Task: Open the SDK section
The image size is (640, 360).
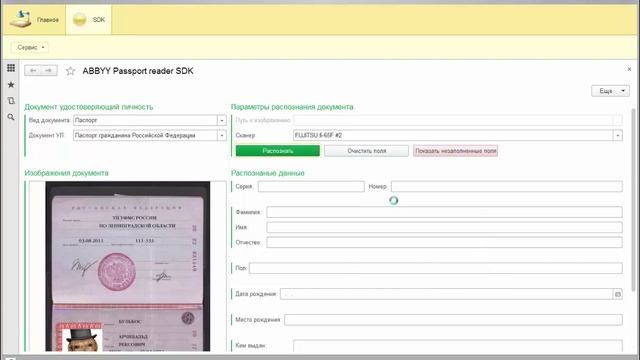Action: 89,20
